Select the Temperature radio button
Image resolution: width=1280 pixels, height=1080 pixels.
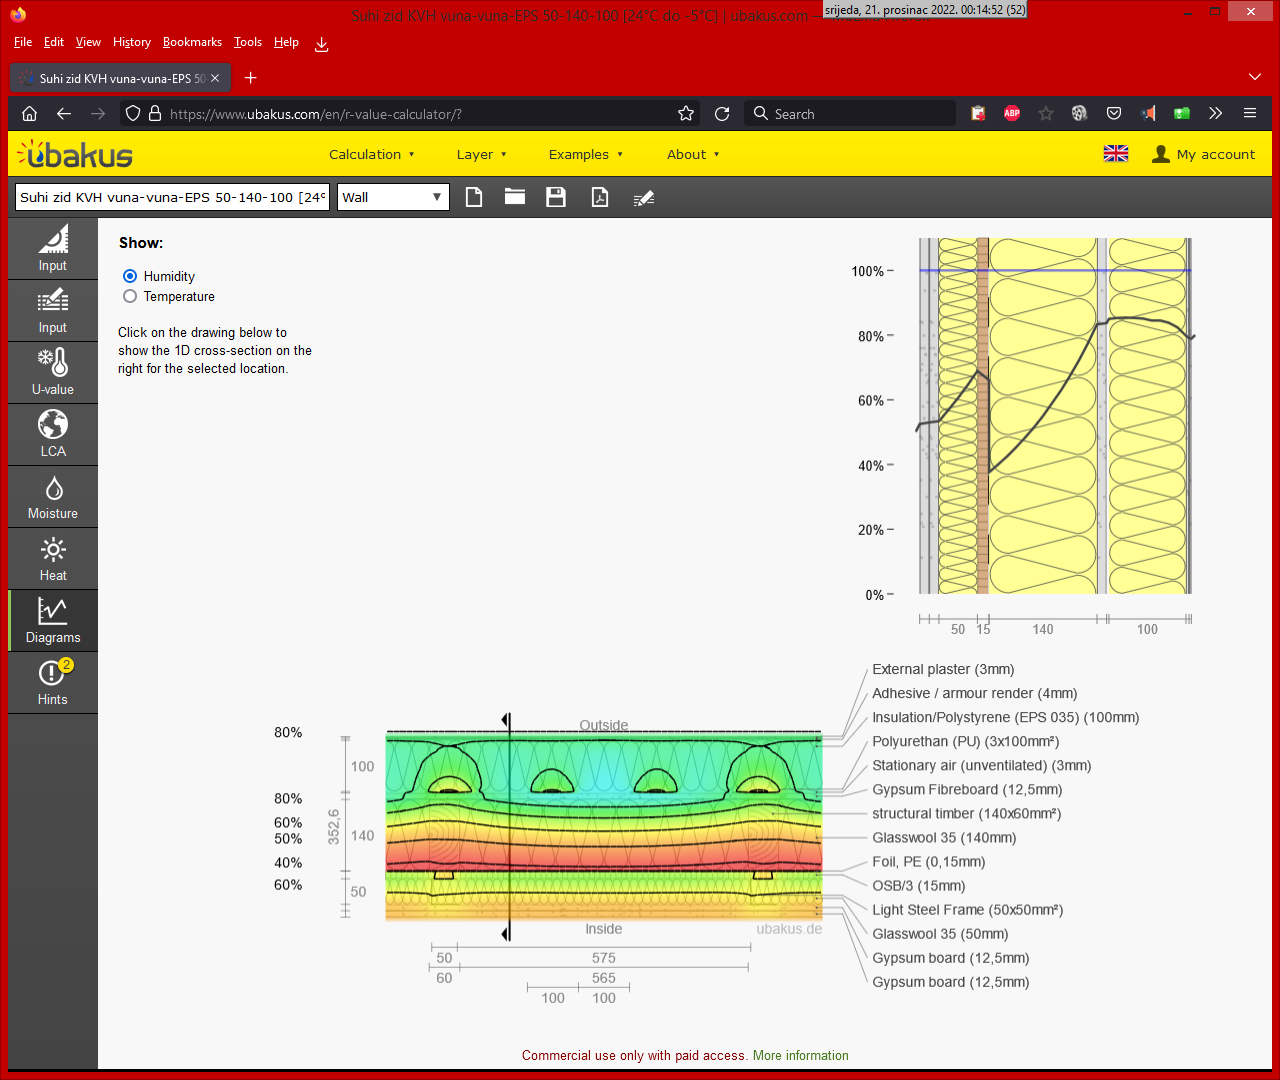(x=130, y=296)
